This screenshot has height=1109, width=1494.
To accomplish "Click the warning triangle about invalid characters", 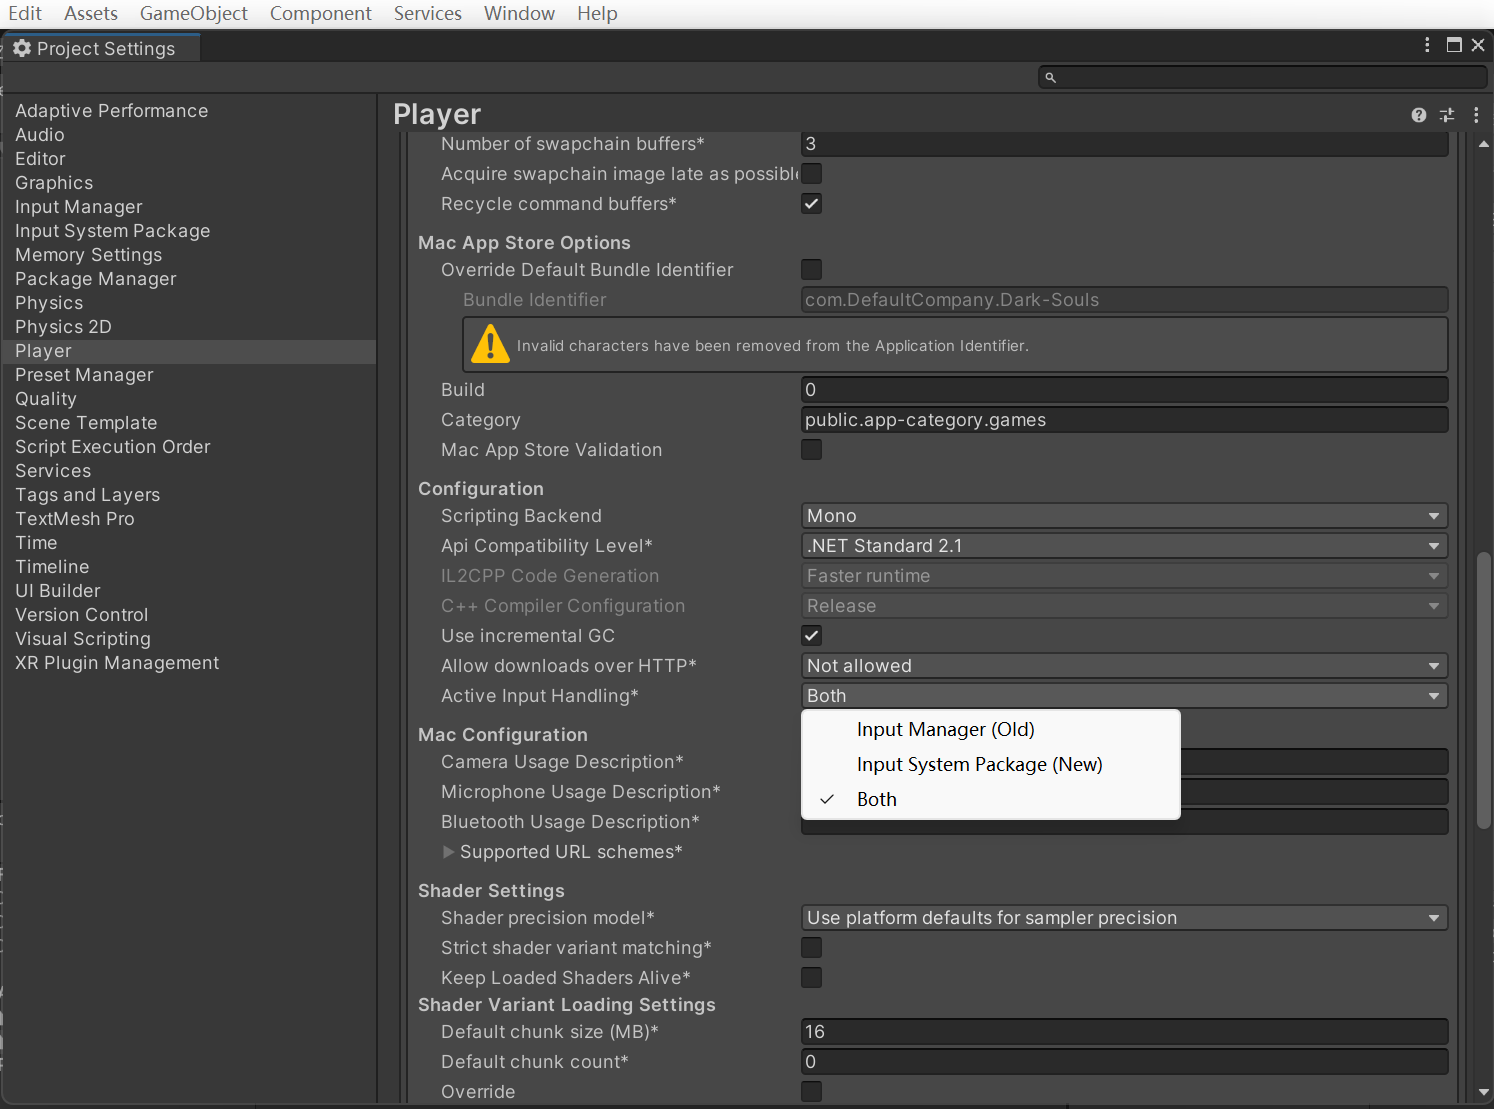I will [x=490, y=345].
